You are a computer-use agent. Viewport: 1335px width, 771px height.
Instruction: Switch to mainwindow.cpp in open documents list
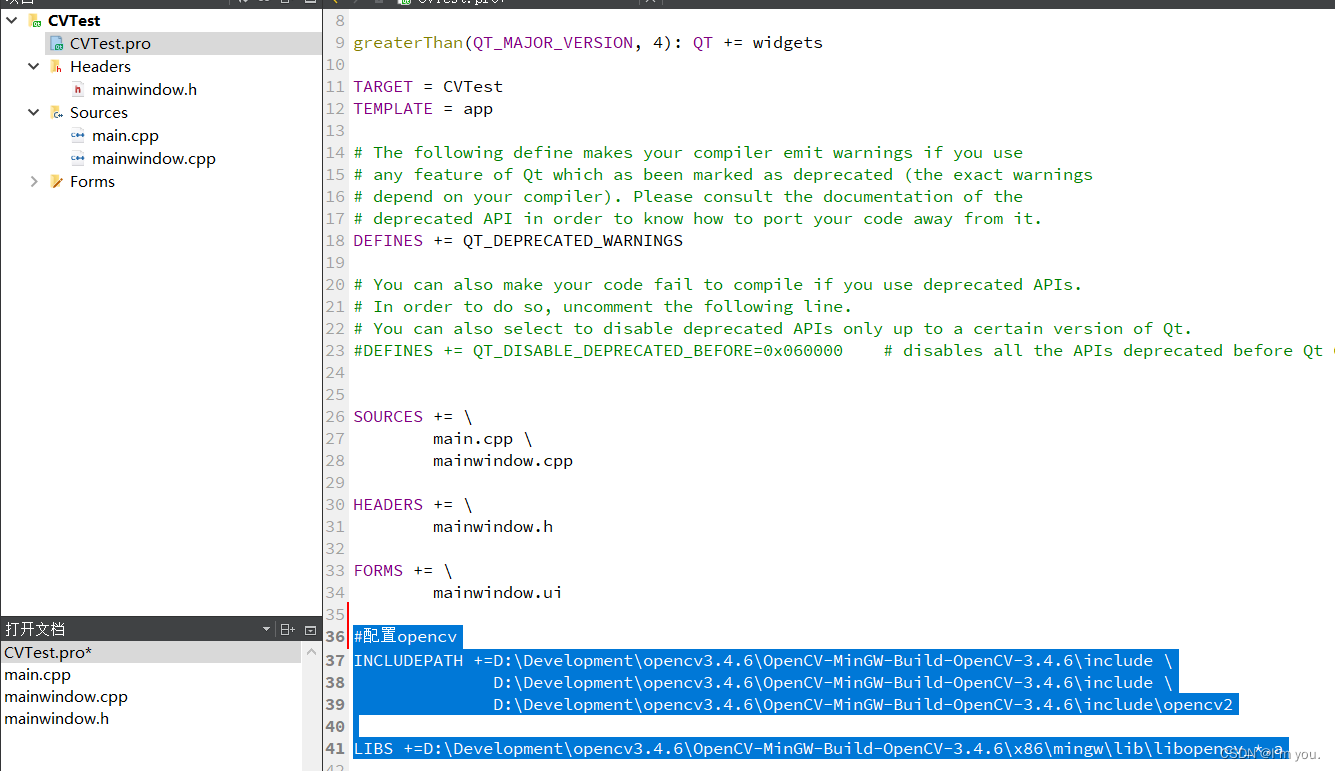66,697
